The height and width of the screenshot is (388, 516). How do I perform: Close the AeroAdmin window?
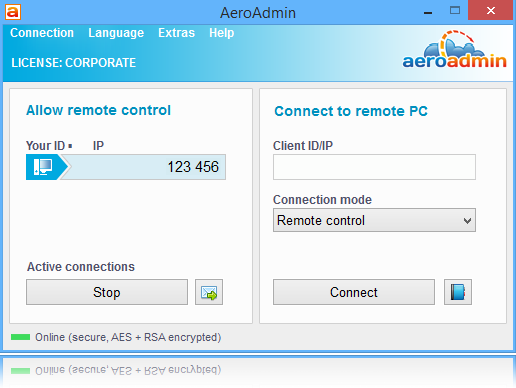click(490, 11)
